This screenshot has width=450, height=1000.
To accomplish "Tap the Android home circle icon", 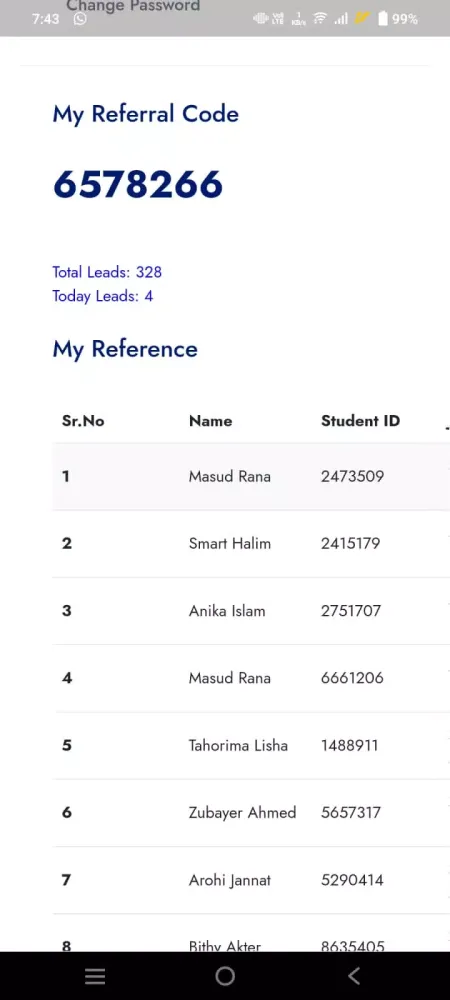I will 225,976.
